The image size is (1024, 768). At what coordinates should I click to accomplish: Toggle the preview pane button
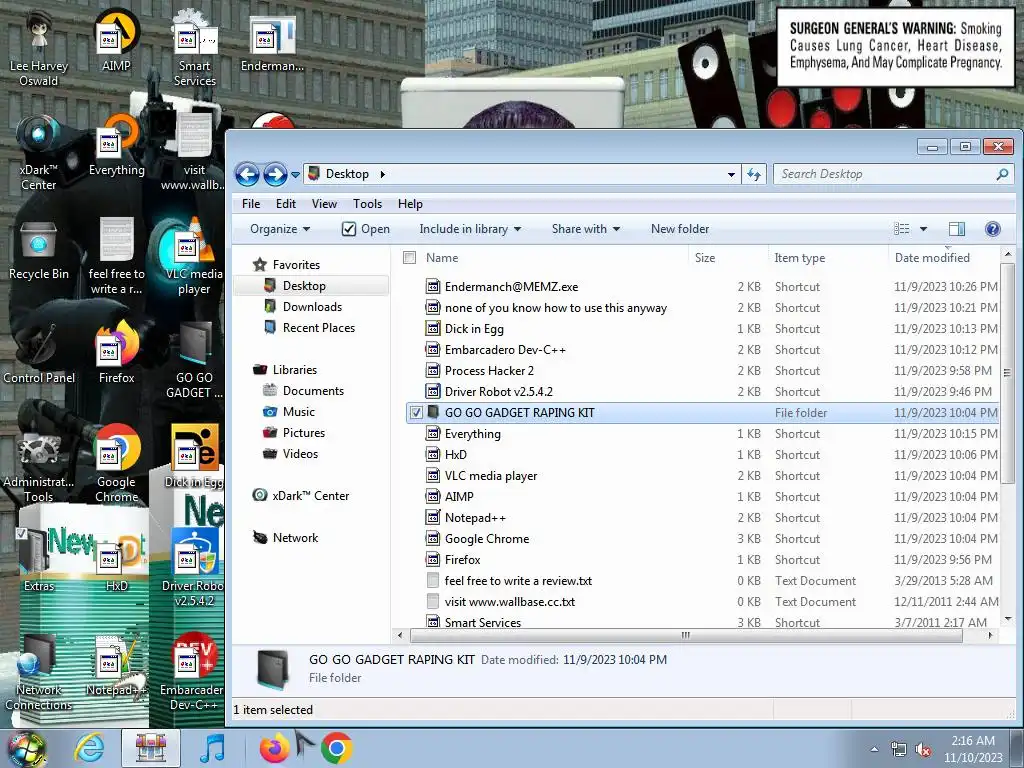(x=957, y=229)
